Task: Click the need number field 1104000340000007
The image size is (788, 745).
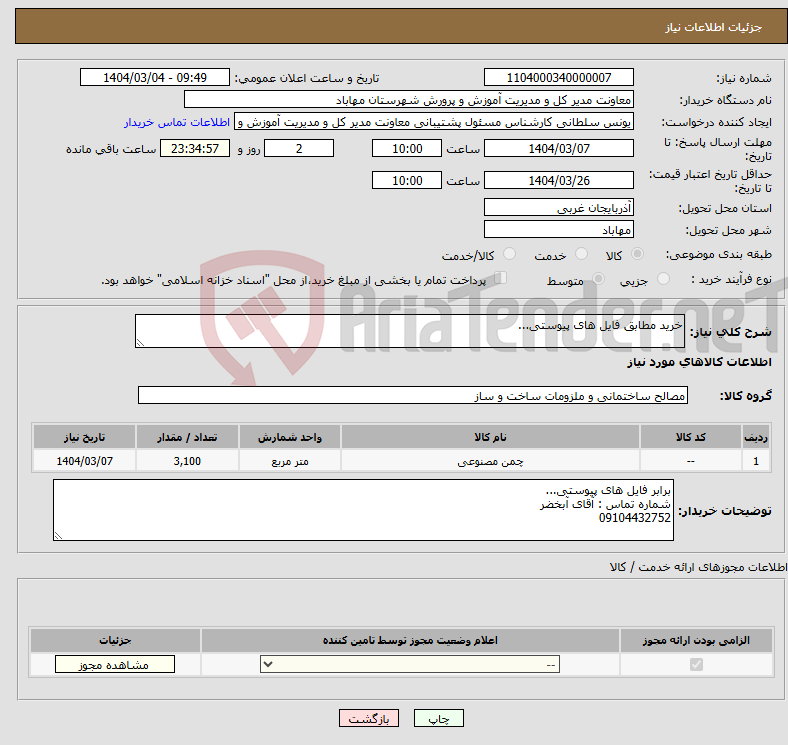Action: pos(558,77)
